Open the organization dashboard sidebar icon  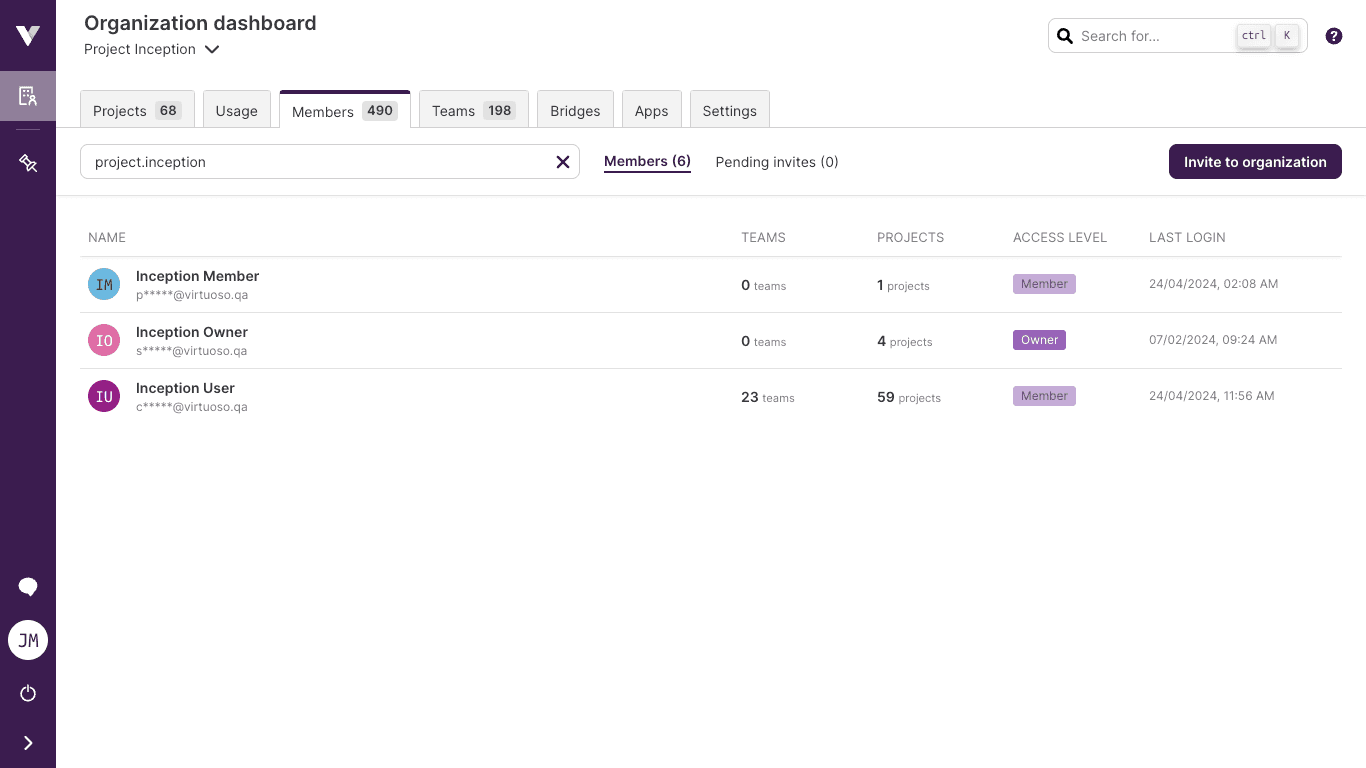tap(28, 96)
